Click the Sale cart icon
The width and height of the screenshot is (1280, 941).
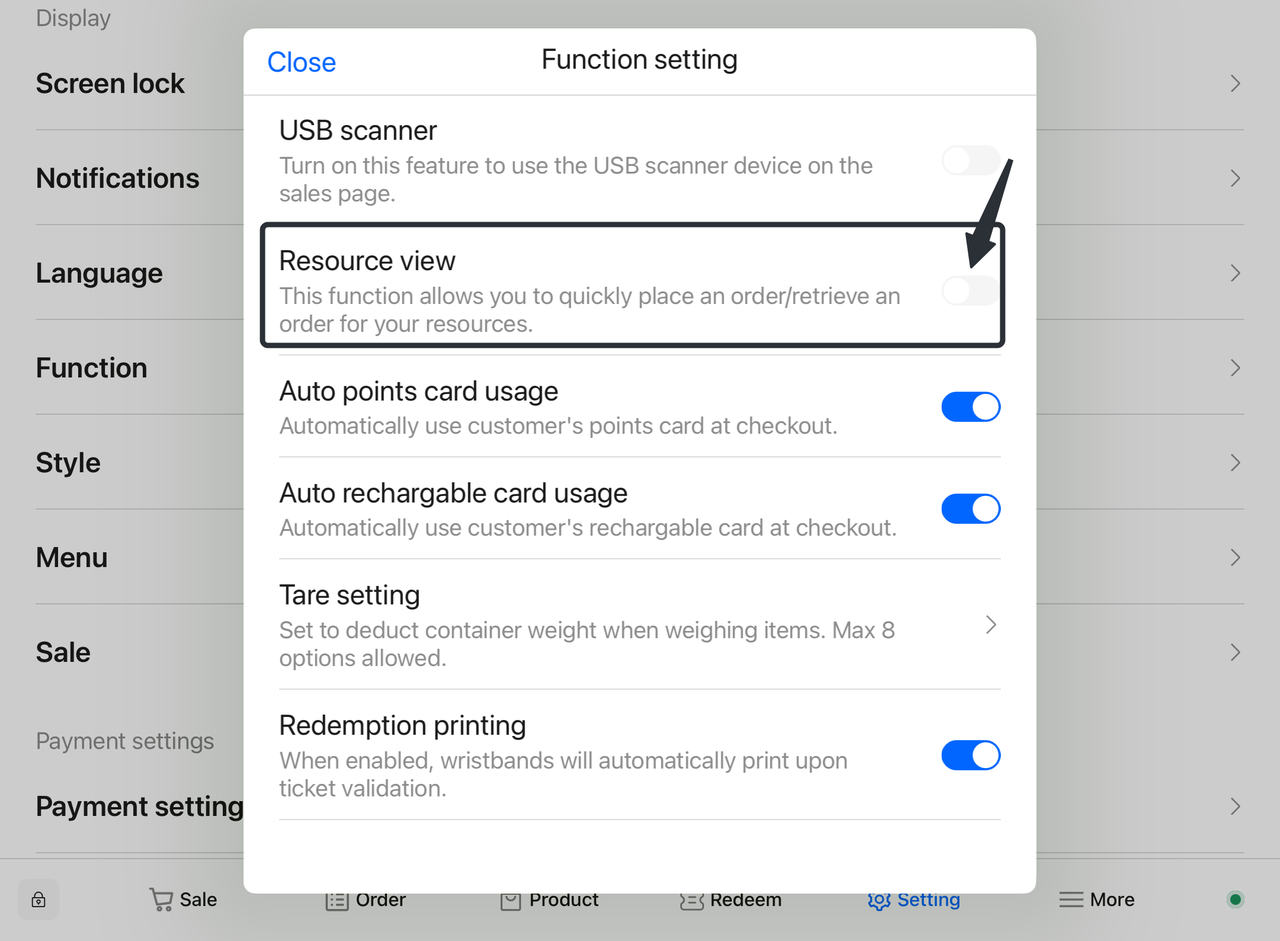tap(160, 900)
